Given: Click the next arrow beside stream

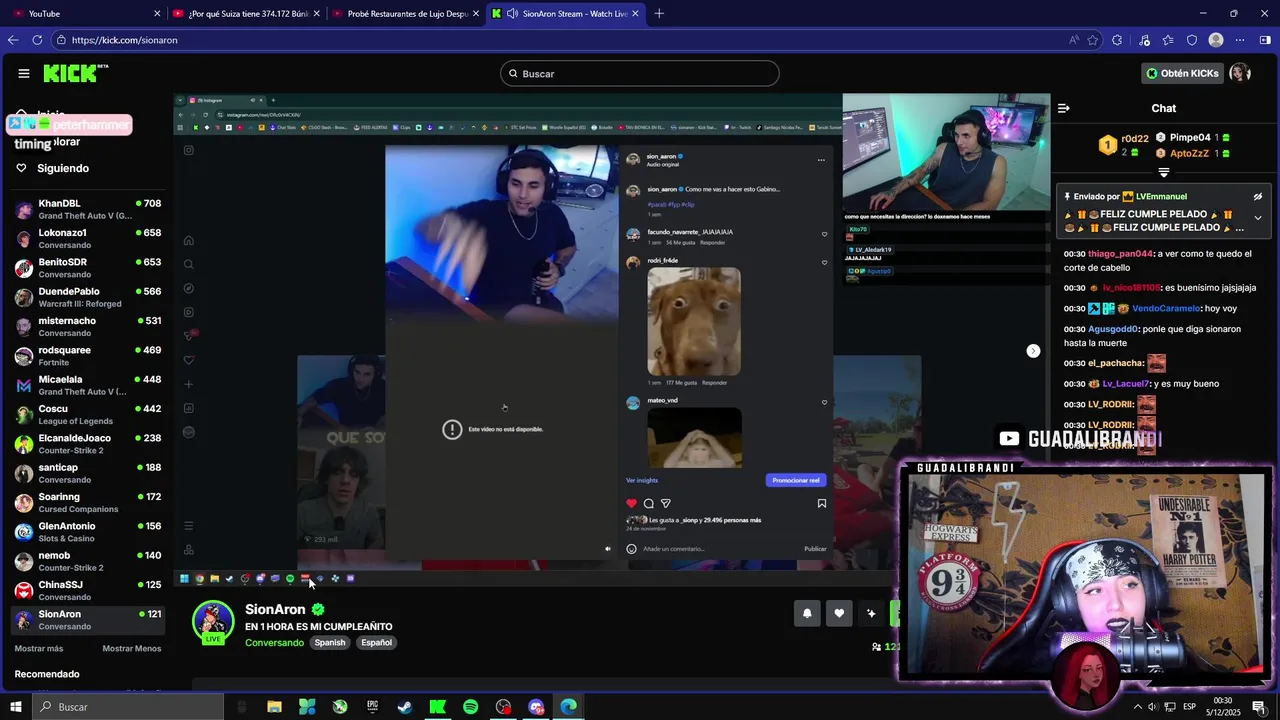Looking at the screenshot, I should coord(1033,351).
